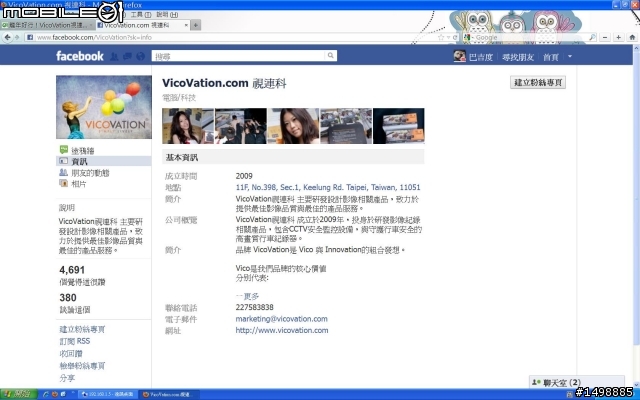Click the zoom in plus button
This screenshot has height=400, width=640.
(x=618, y=37)
